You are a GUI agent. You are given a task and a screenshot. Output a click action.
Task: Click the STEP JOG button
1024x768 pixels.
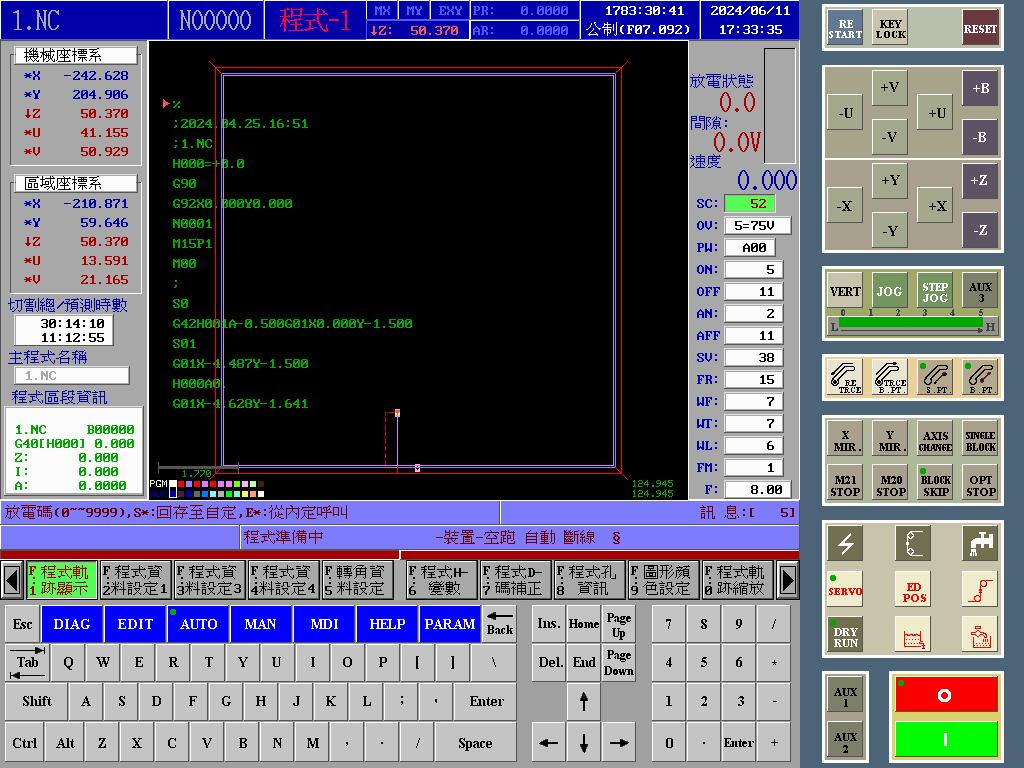click(935, 291)
